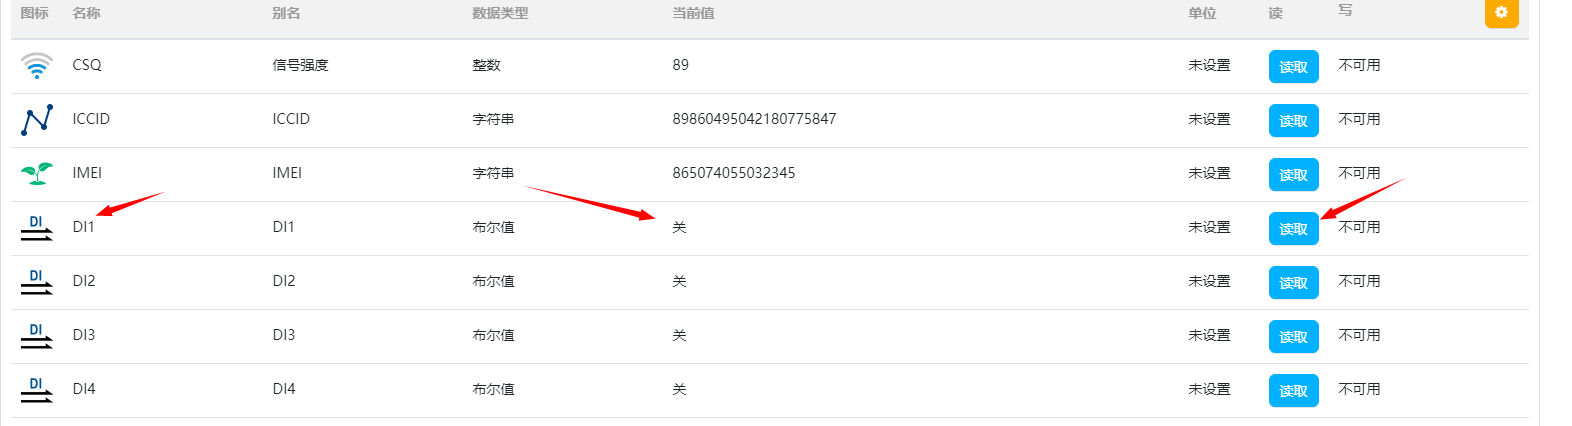Click the 数据类型 column header

tap(500, 13)
